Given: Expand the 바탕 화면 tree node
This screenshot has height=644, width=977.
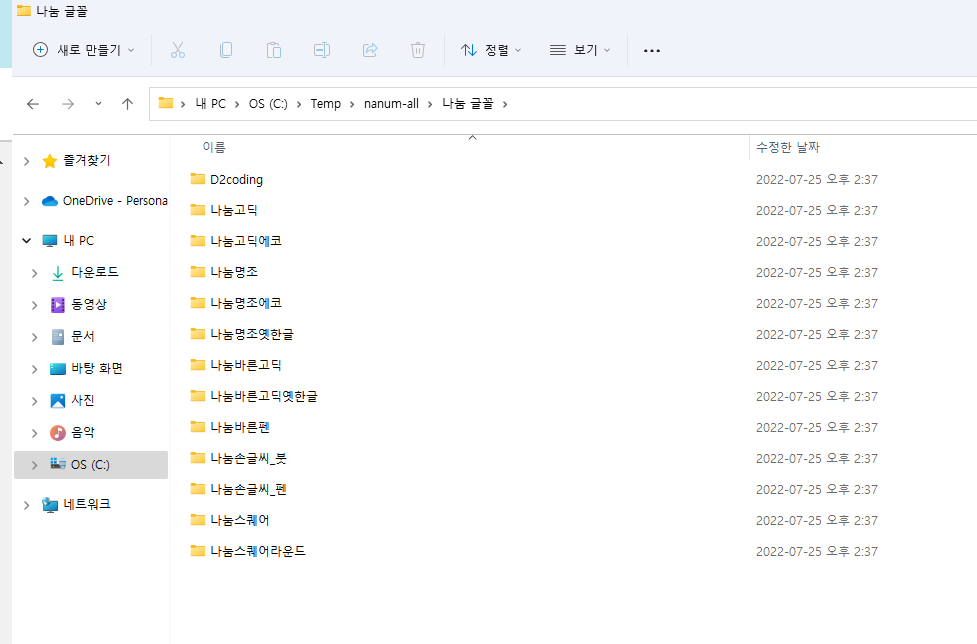Looking at the screenshot, I should coord(34,369).
